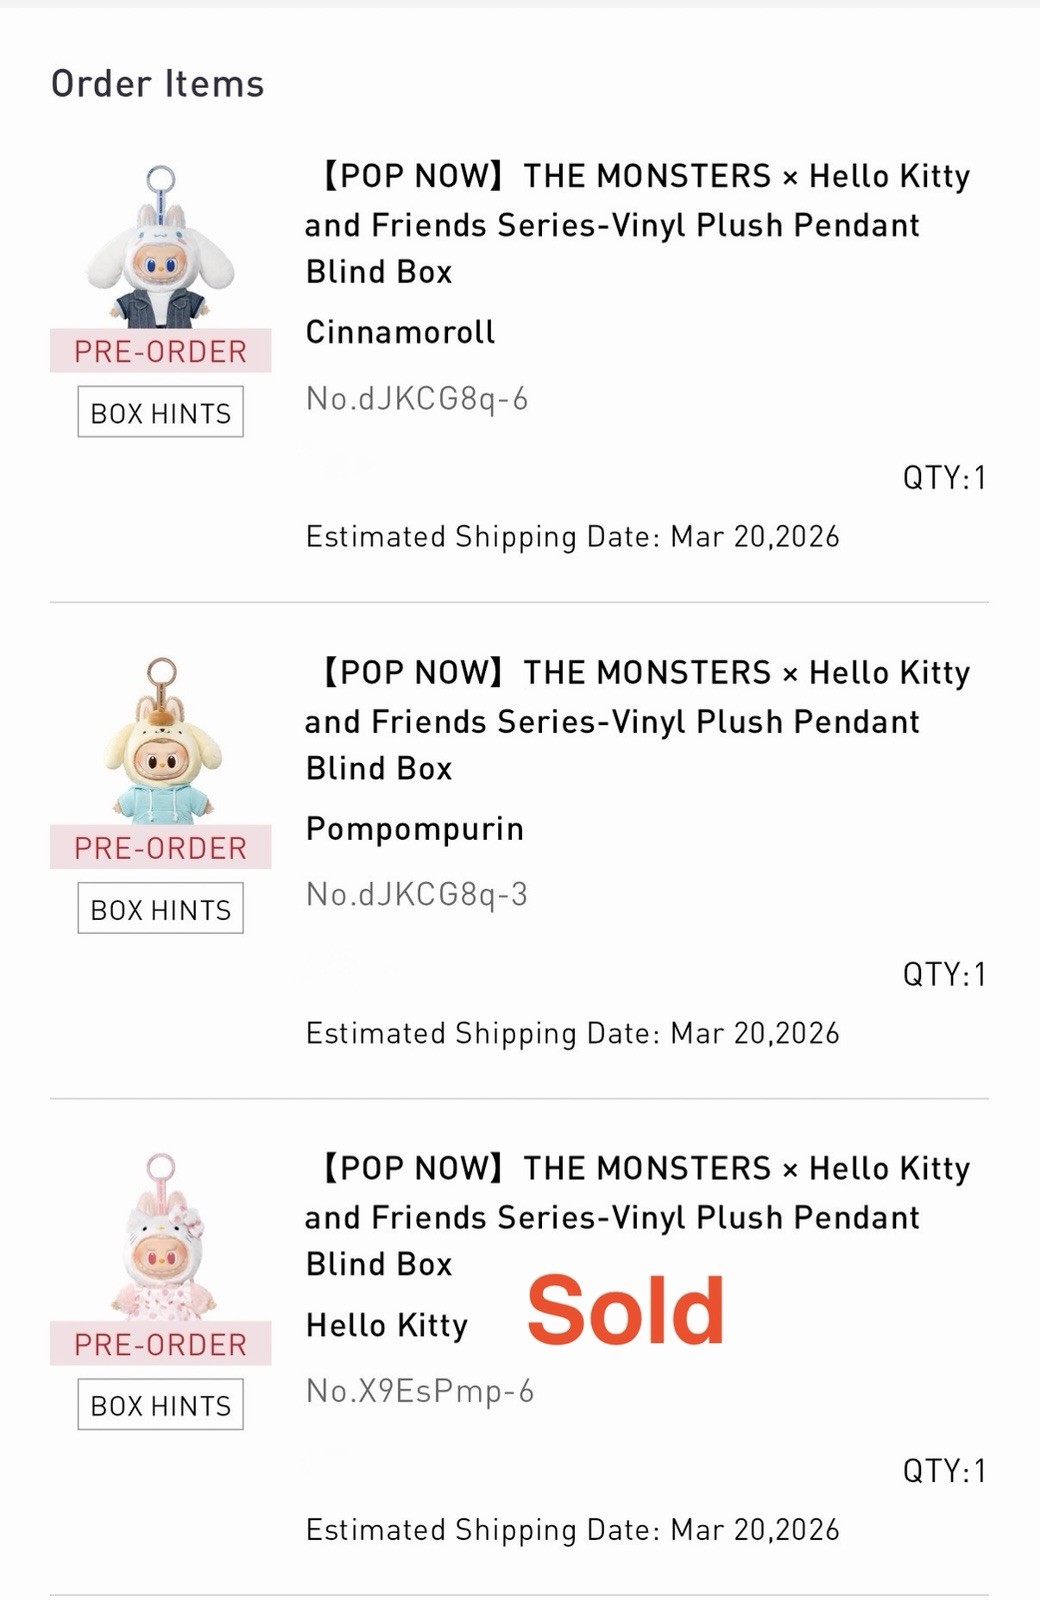Click item number dJKCG8q-3
Screen dimensions: 1040x1600
[x=416, y=894]
